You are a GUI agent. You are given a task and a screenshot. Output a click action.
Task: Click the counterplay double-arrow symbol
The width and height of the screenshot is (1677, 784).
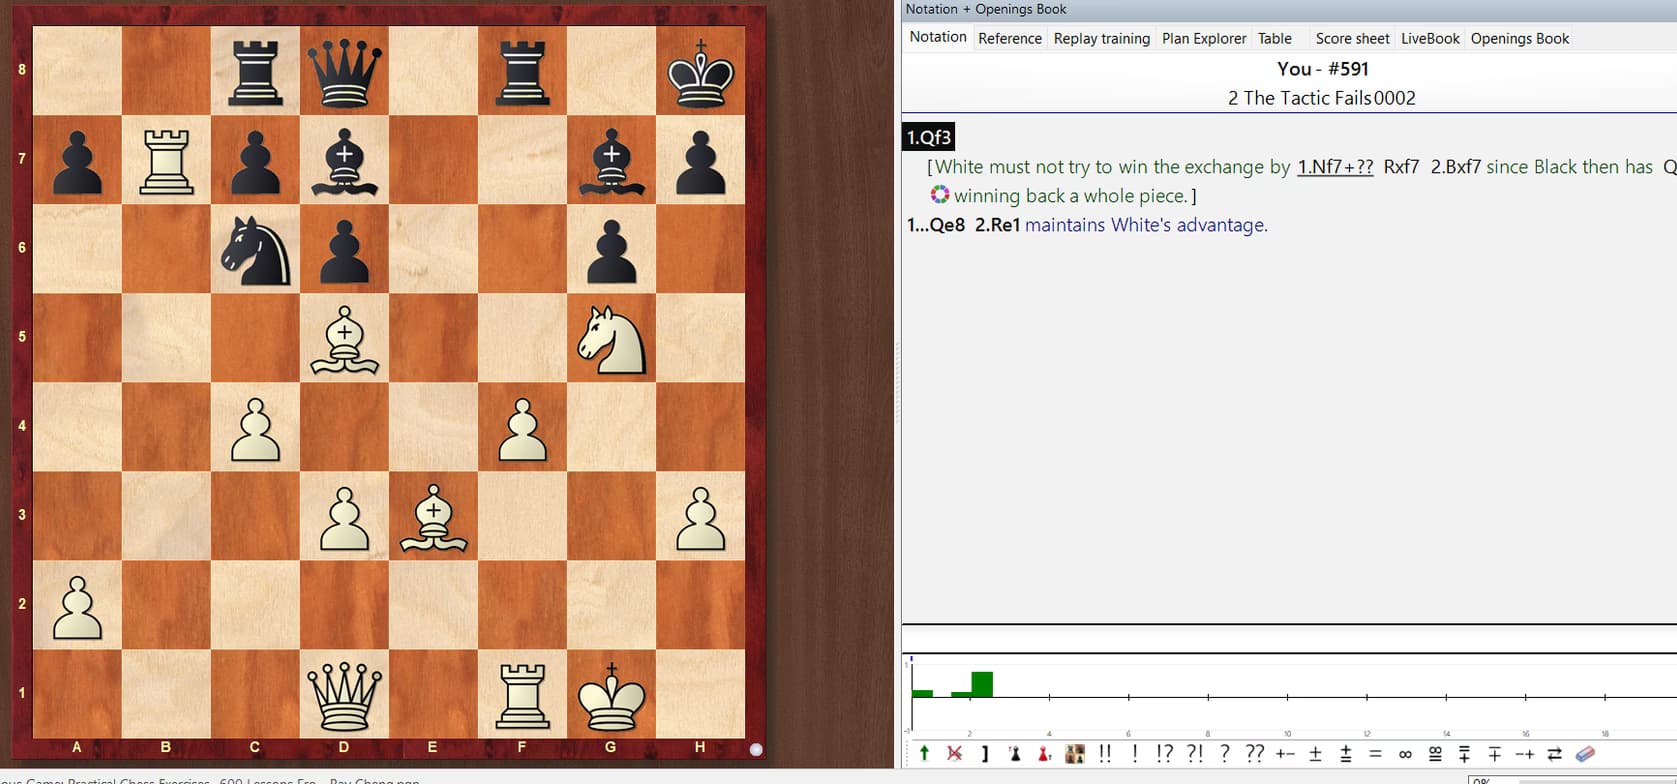click(1555, 754)
